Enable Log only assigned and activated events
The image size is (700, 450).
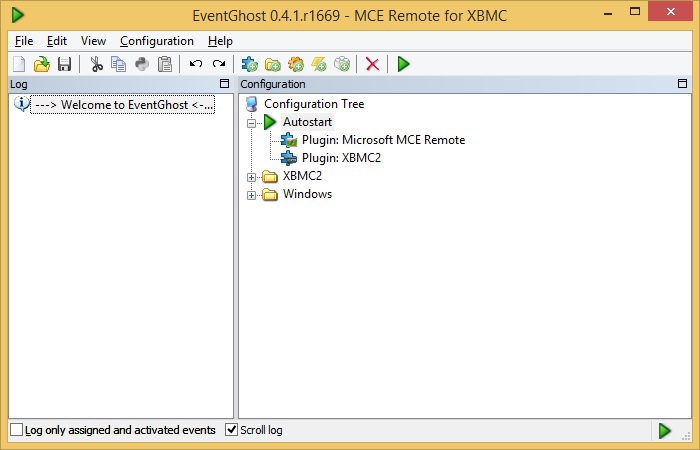tap(17, 430)
